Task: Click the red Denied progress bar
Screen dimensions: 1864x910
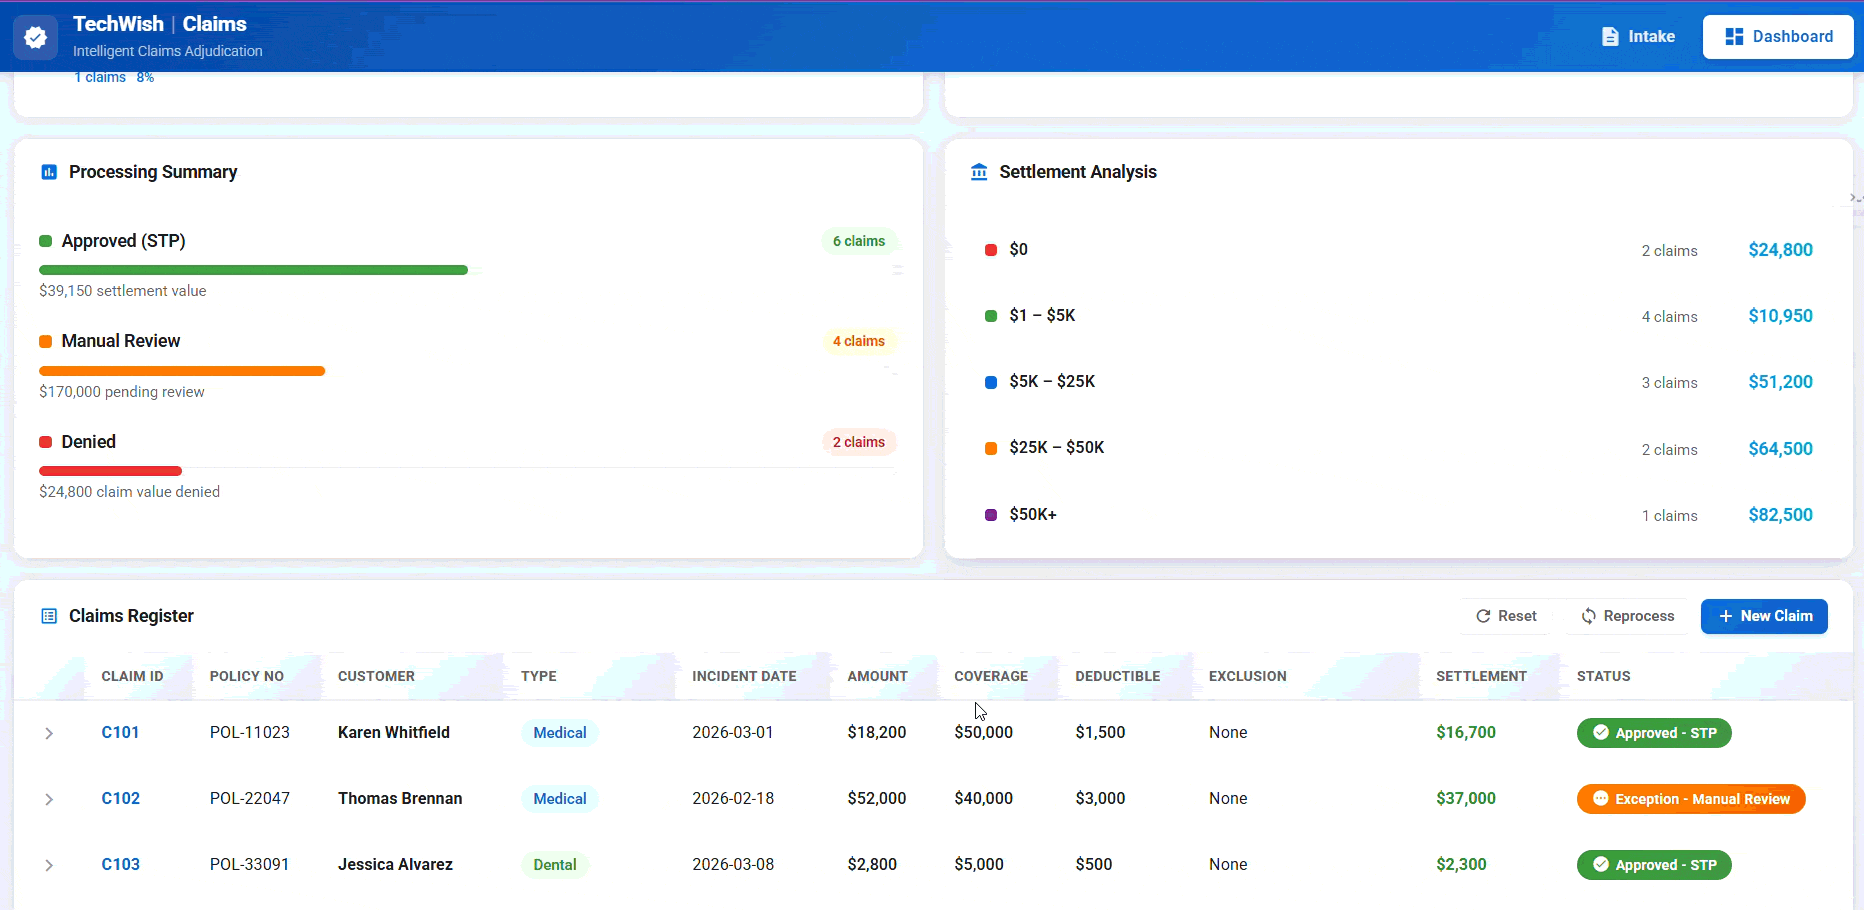Action: [110, 471]
